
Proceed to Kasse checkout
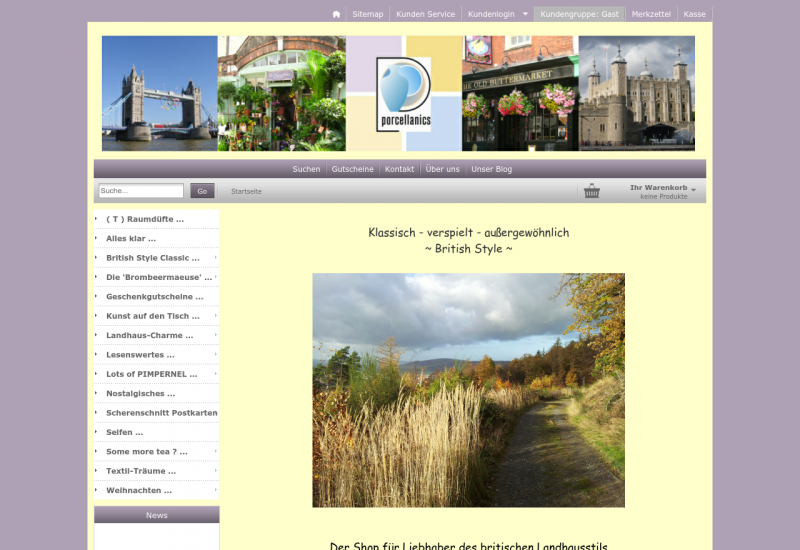pos(694,14)
